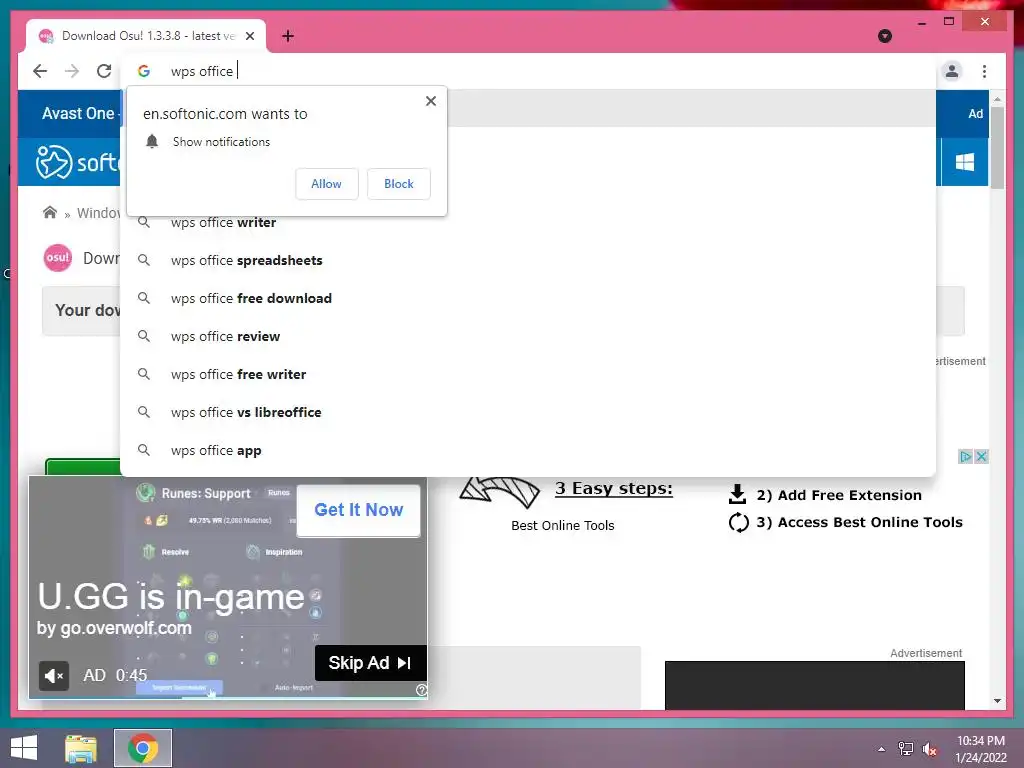Click the round dropdown icon in title bar
This screenshot has height=768, width=1024.
click(885, 36)
